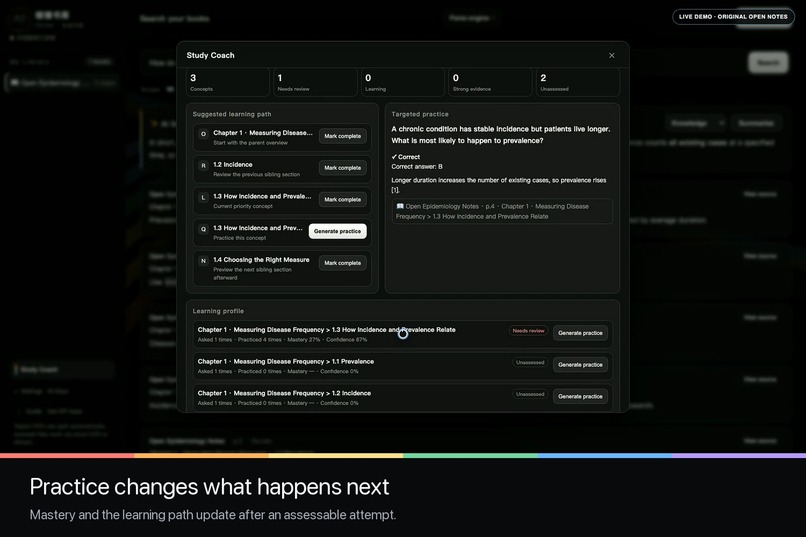806x537 pixels.
Task: Click the R icon beside 1.2 Incidence
Action: pos(203,165)
